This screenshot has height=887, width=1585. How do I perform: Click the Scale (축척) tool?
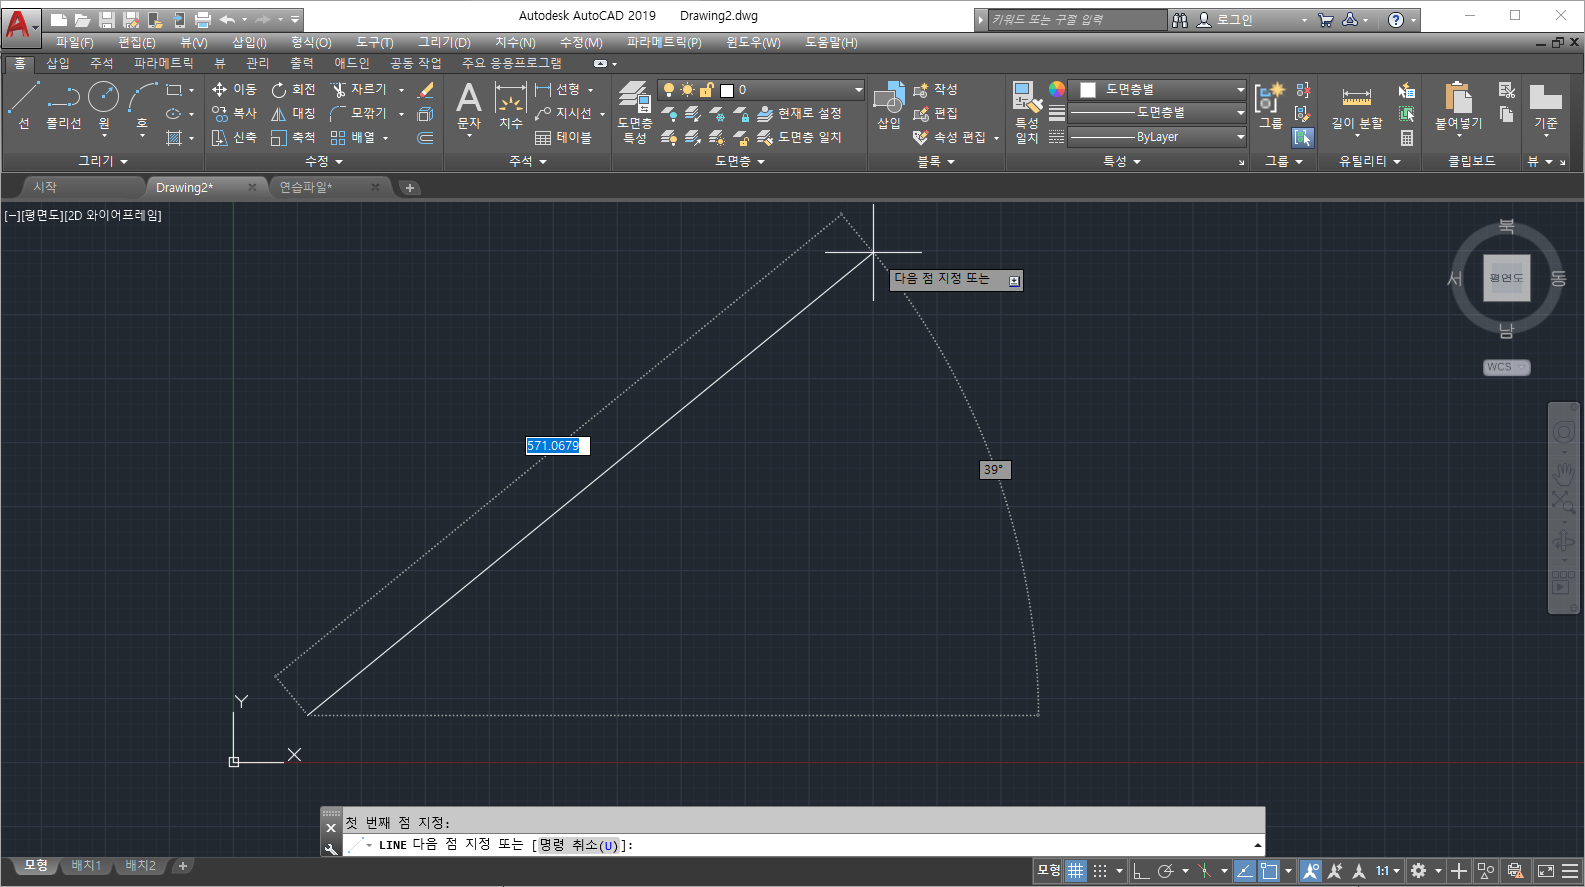pyautogui.click(x=294, y=138)
